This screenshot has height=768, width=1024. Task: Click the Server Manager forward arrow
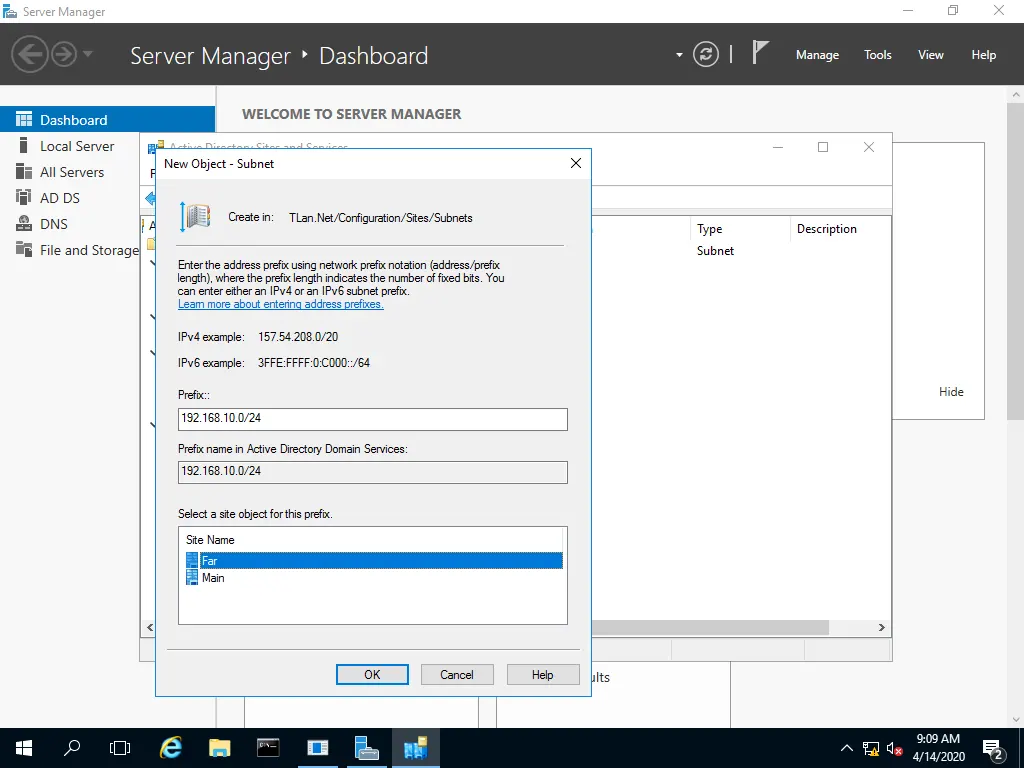(x=64, y=54)
